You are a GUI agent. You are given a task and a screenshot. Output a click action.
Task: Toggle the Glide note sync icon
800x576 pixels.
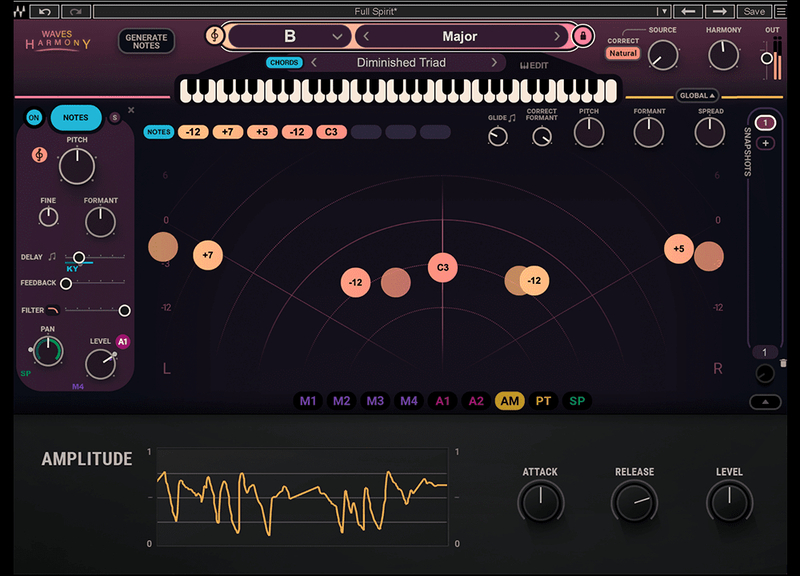point(512,118)
